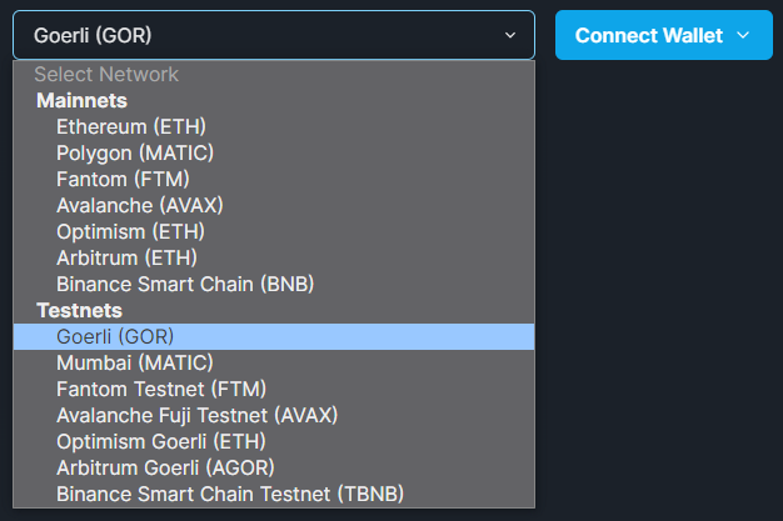Pick Arbitrum (ETH) from the list
This screenshot has height=521, width=783.
(127, 258)
